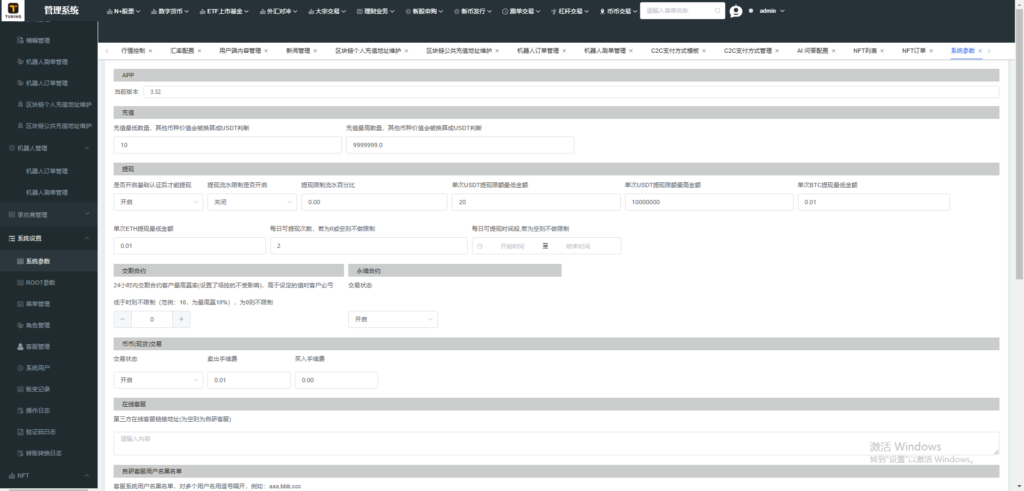Close the 用户端内容管理 tab

pyautogui.click(x=266, y=50)
